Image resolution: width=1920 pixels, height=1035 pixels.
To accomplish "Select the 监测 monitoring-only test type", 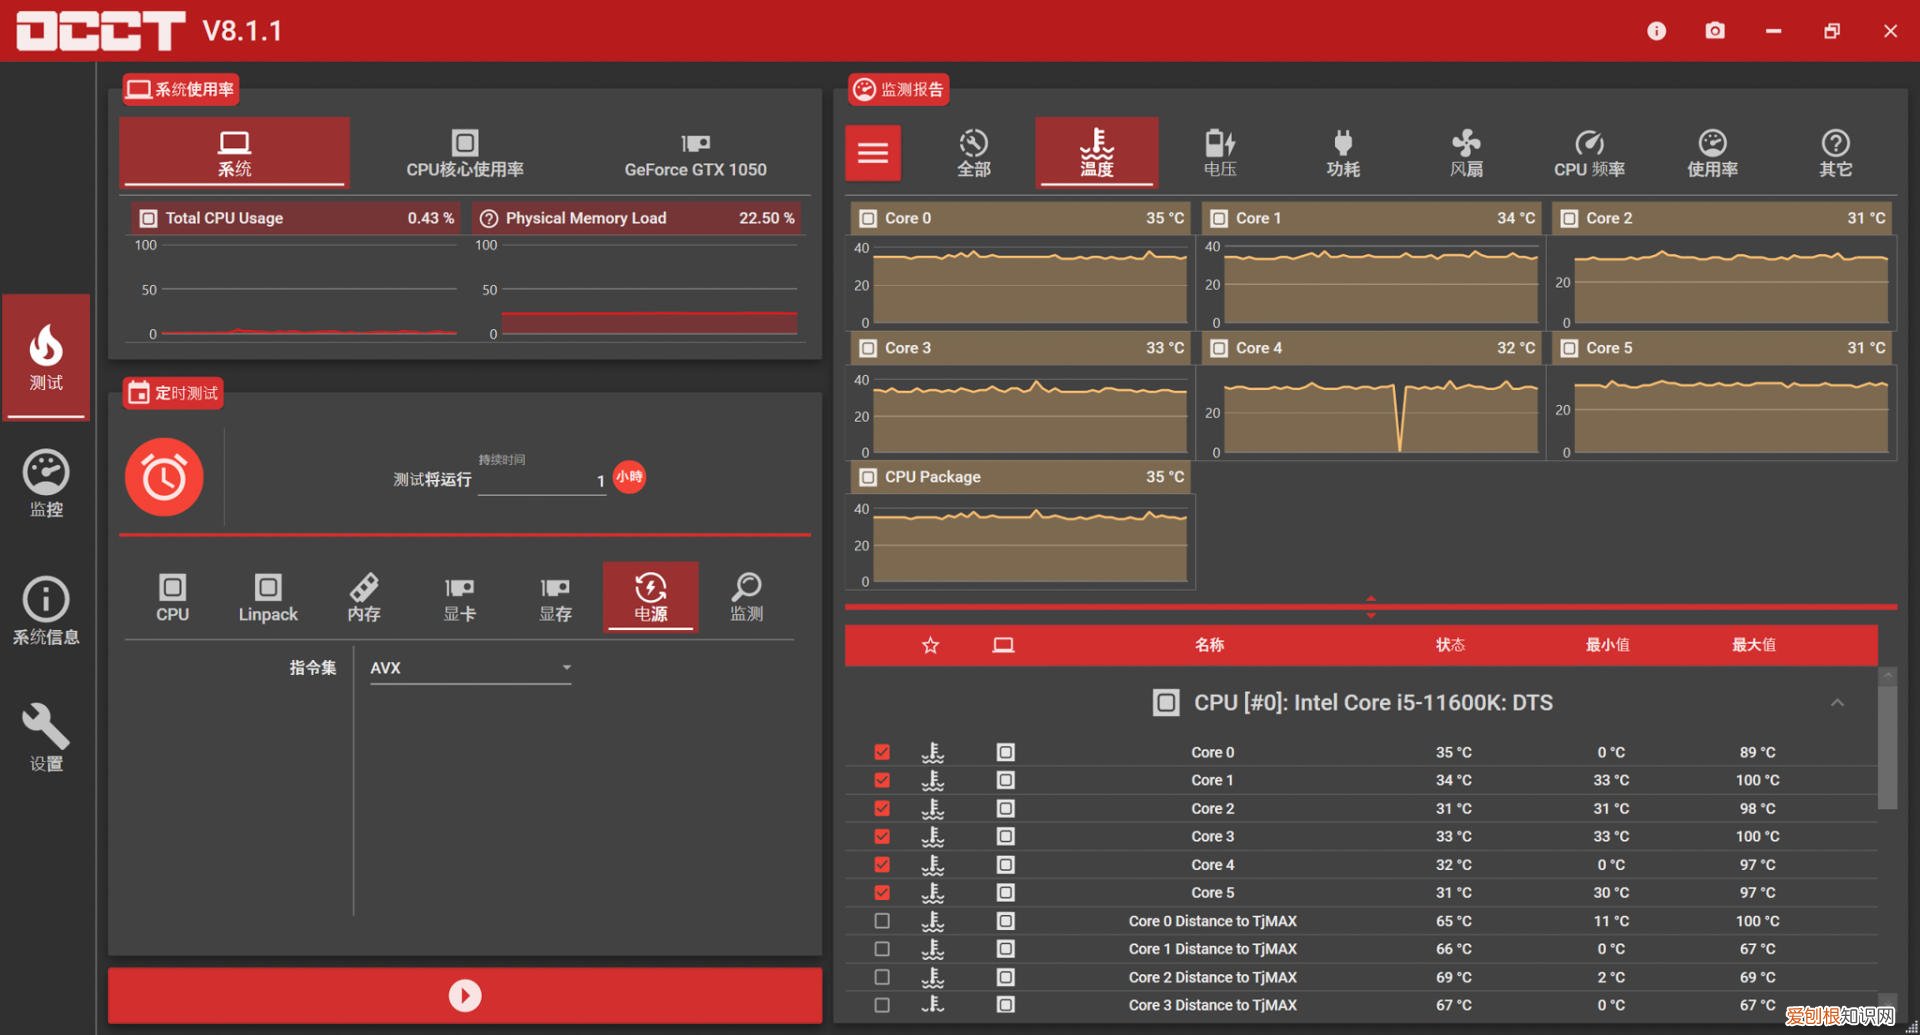I will click(746, 597).
